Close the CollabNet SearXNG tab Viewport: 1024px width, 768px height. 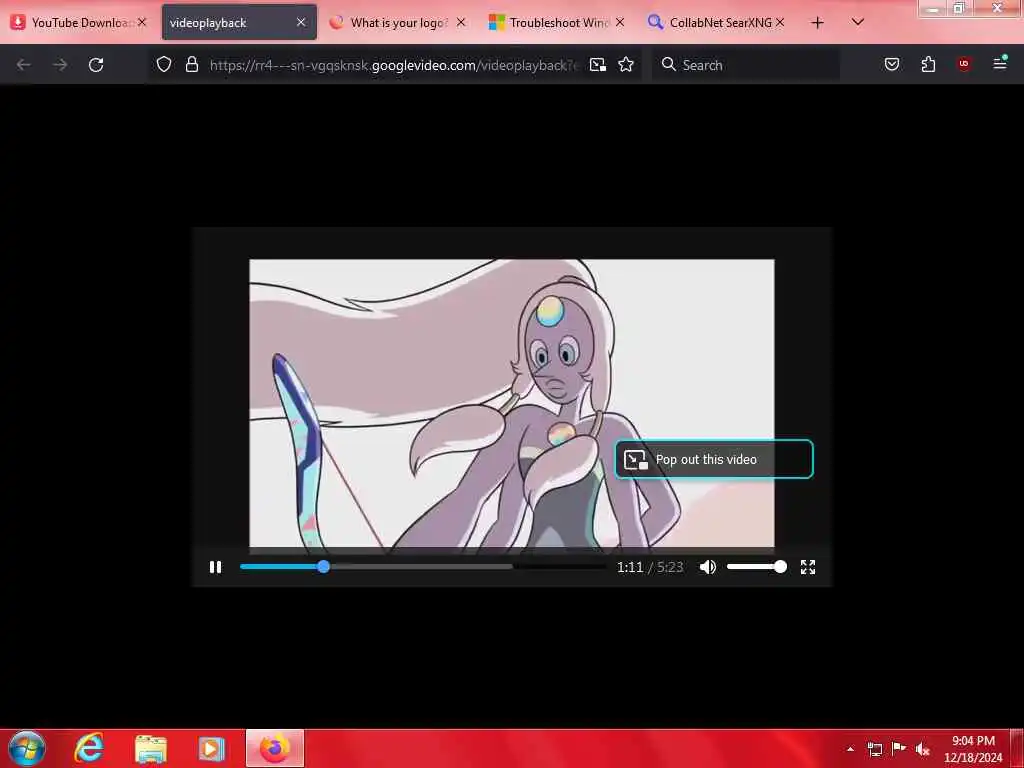[780, 22]
